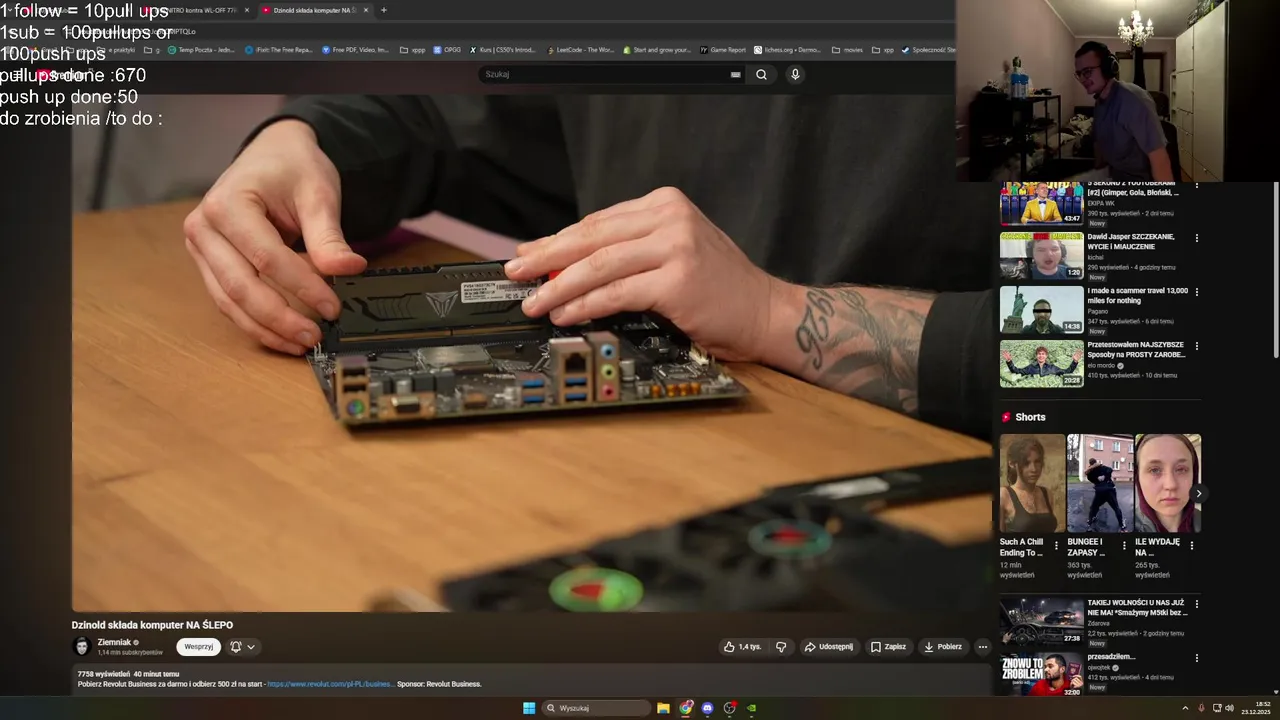
Task: Click the YouTube search magnifier button
Action: (x=761, y=74)
